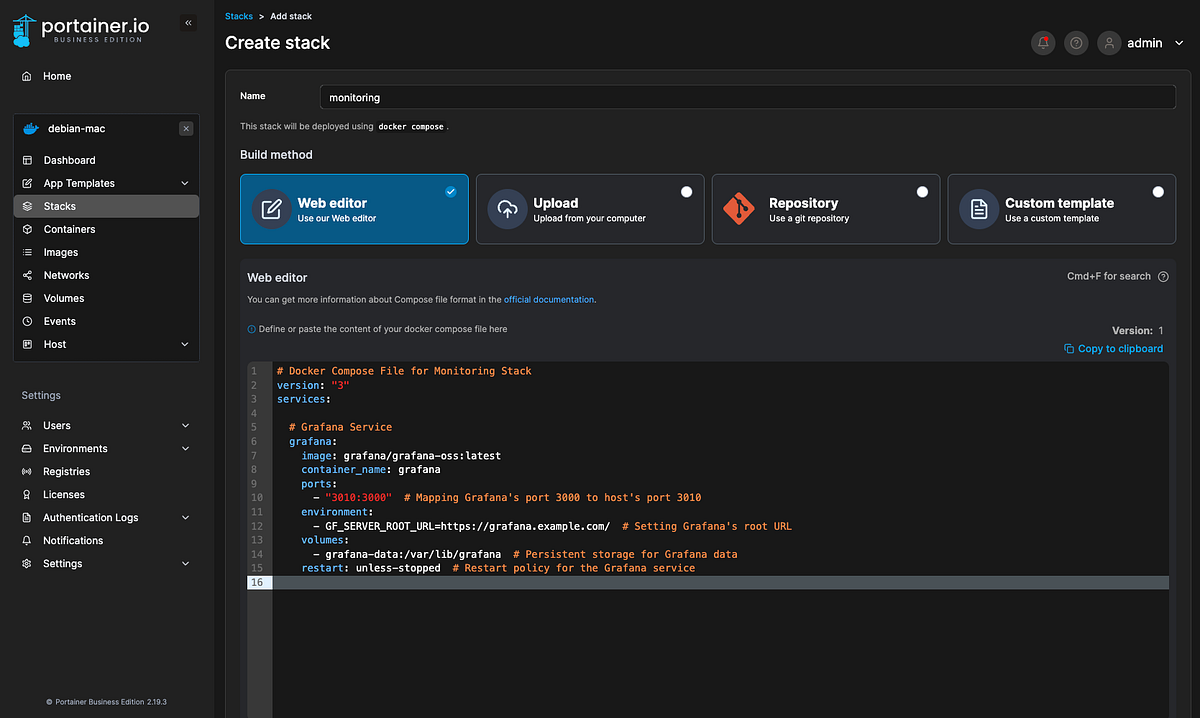Viewport: 1200px width, 718px height.
Task: Open the Containers section icon
Action: tap(25, 229)
